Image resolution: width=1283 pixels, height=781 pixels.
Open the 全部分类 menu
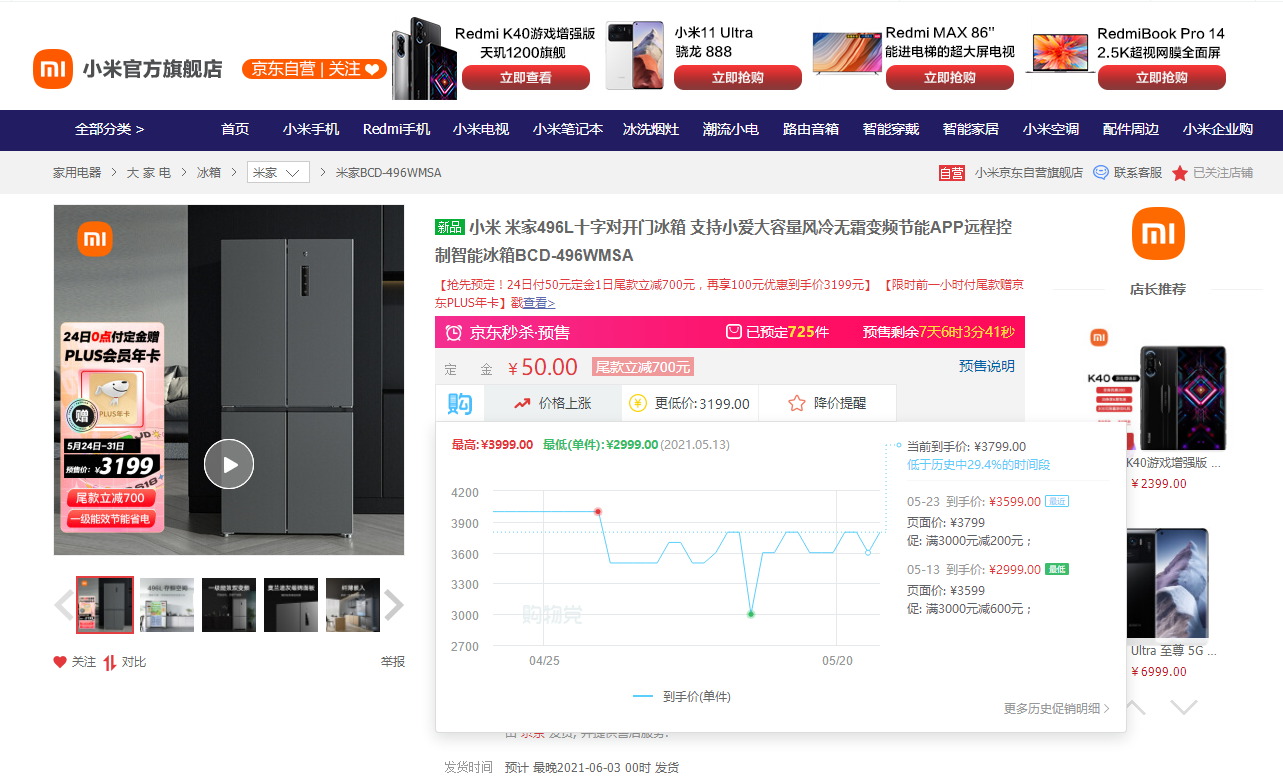[x=109, y=130]
